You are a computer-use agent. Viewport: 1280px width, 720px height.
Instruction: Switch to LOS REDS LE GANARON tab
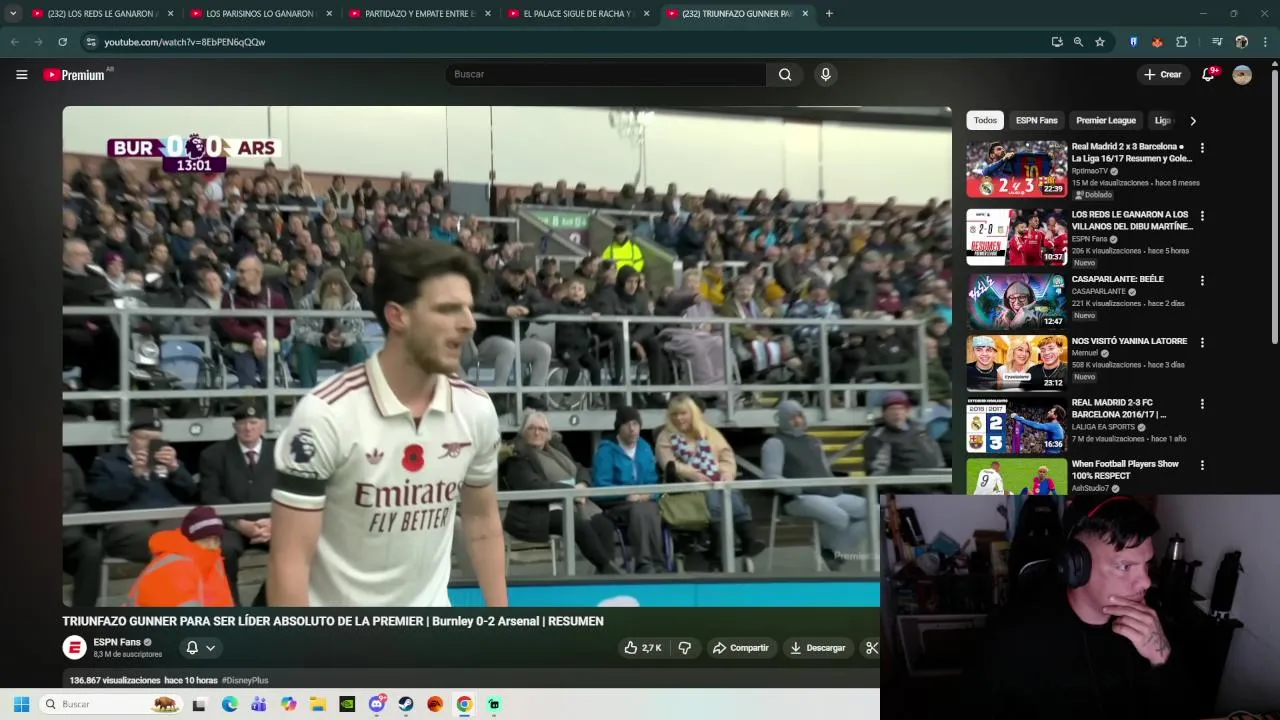pyautogui.click(x=101, y=14)
